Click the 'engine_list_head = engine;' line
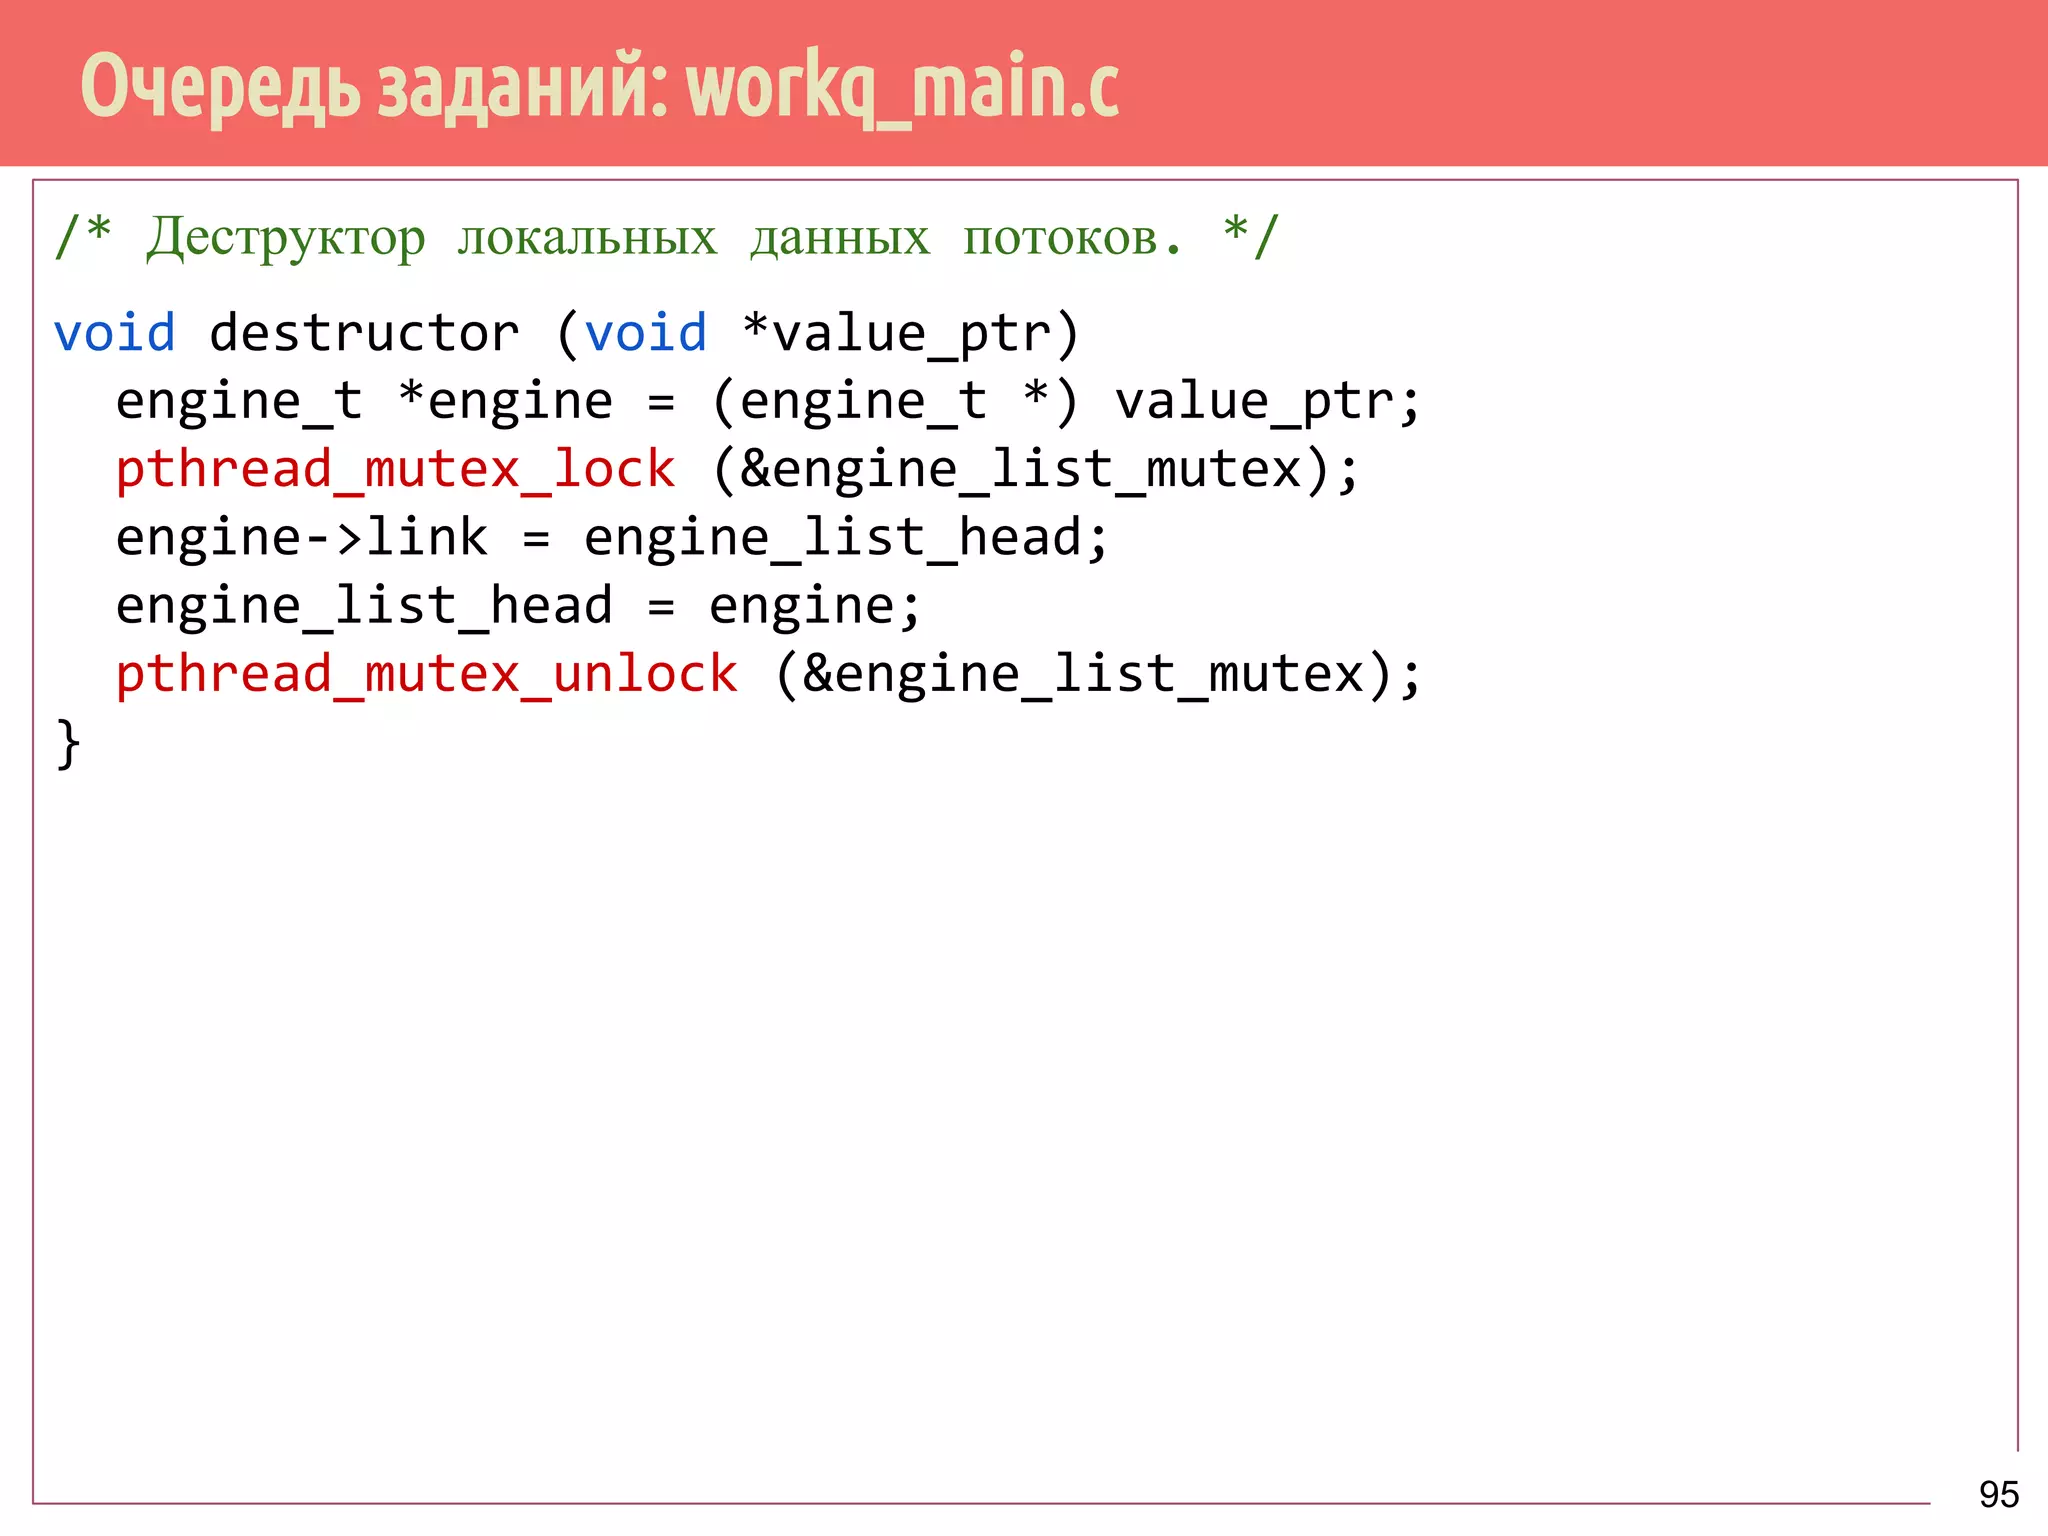2048x1536 pixels. point(518,606)
